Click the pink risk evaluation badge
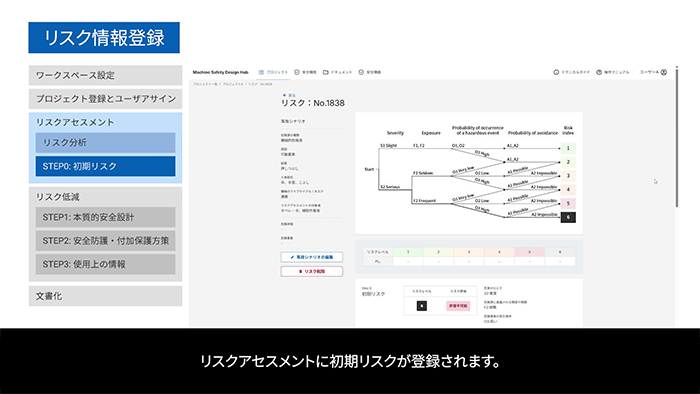Image resolution: width=700 pixels, height=394 pixels. point(458,306)
